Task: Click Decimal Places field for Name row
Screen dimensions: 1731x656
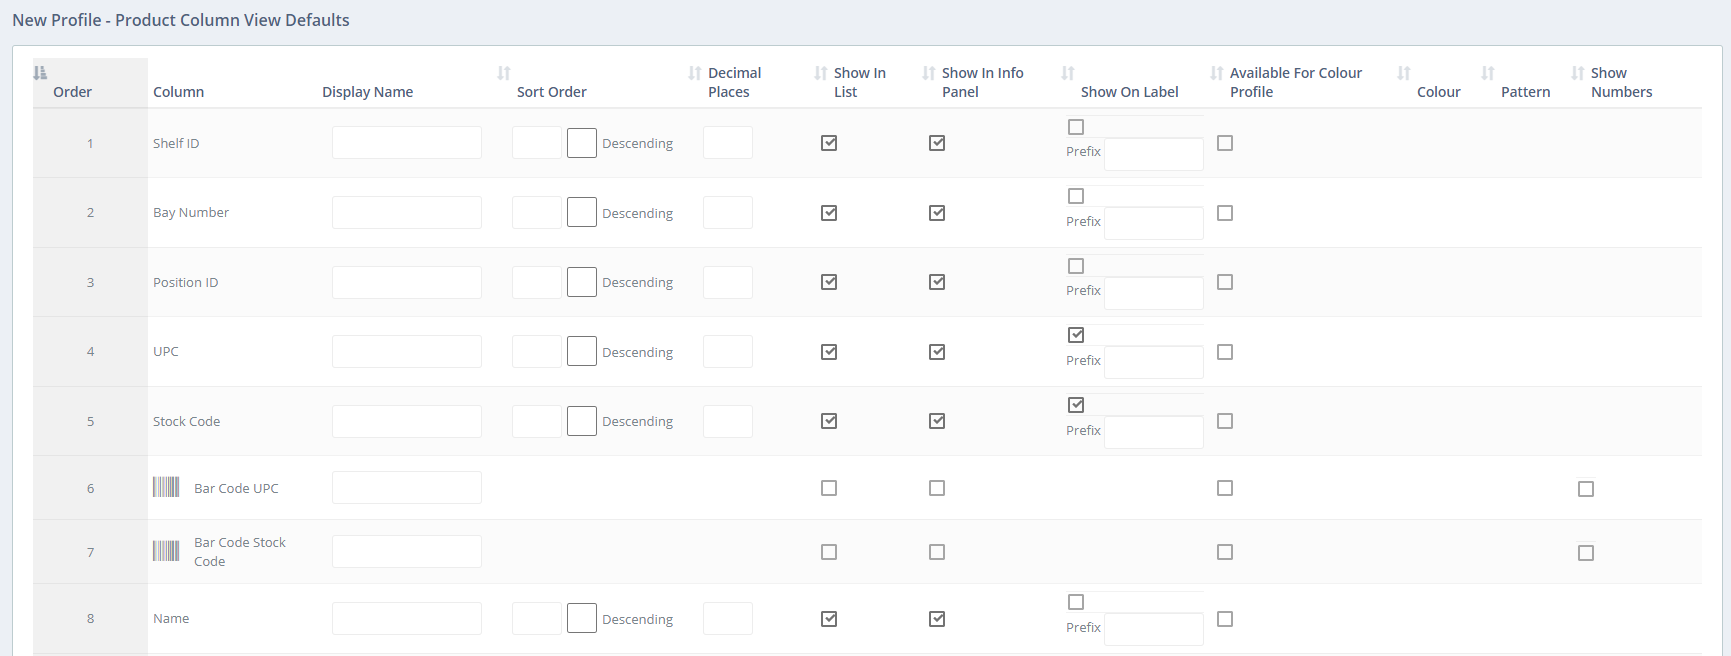Action: [x=728, y=618]
